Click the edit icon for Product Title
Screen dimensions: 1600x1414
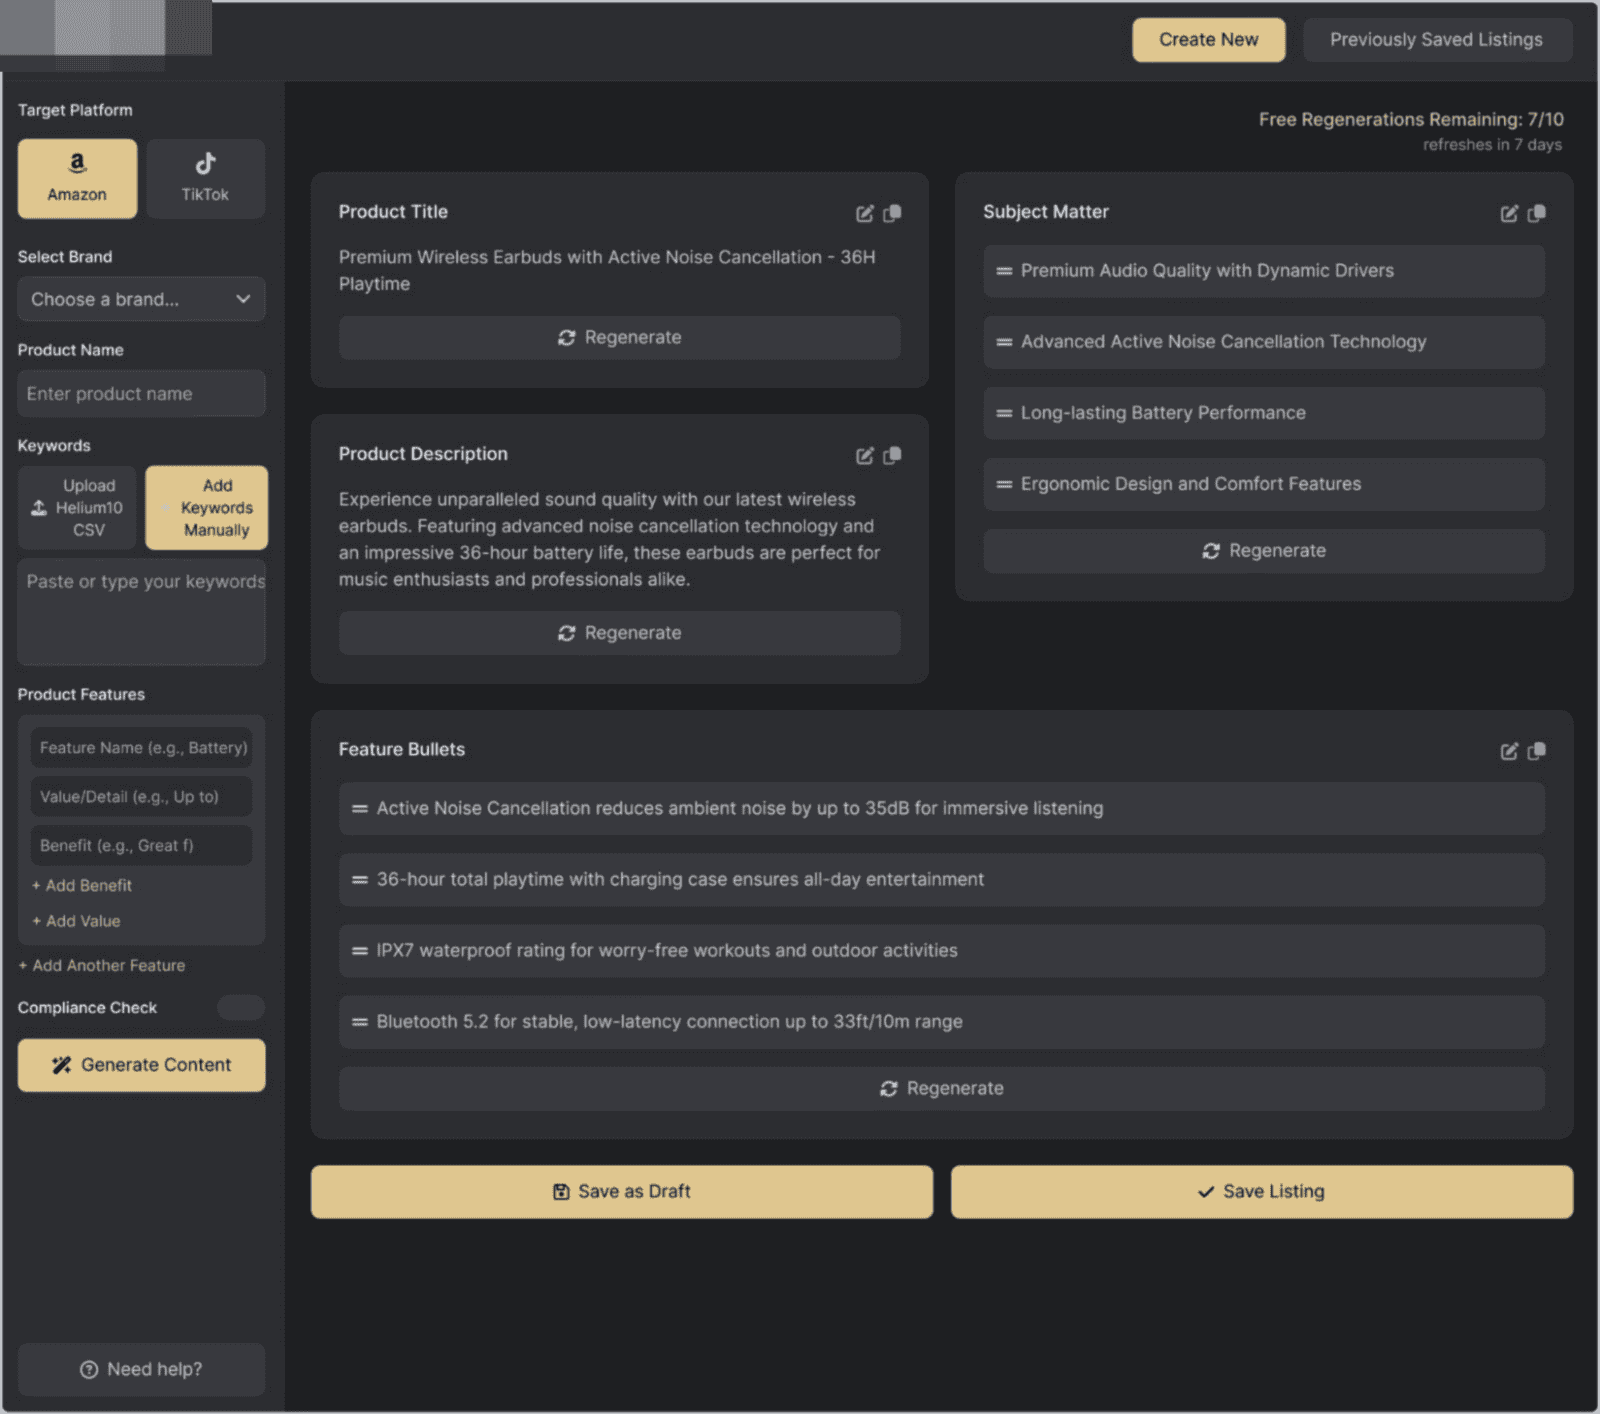(x=864, y=213)
